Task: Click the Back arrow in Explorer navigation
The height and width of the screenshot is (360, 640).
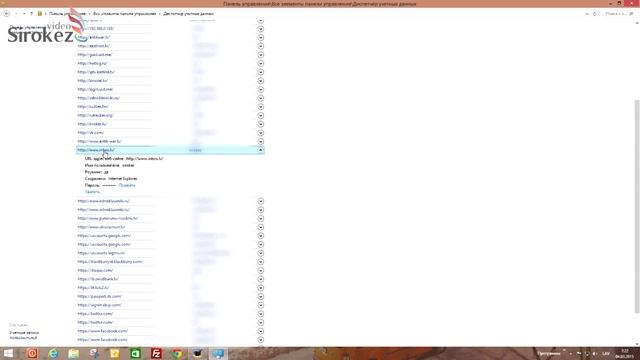Action: coord(7,14)
